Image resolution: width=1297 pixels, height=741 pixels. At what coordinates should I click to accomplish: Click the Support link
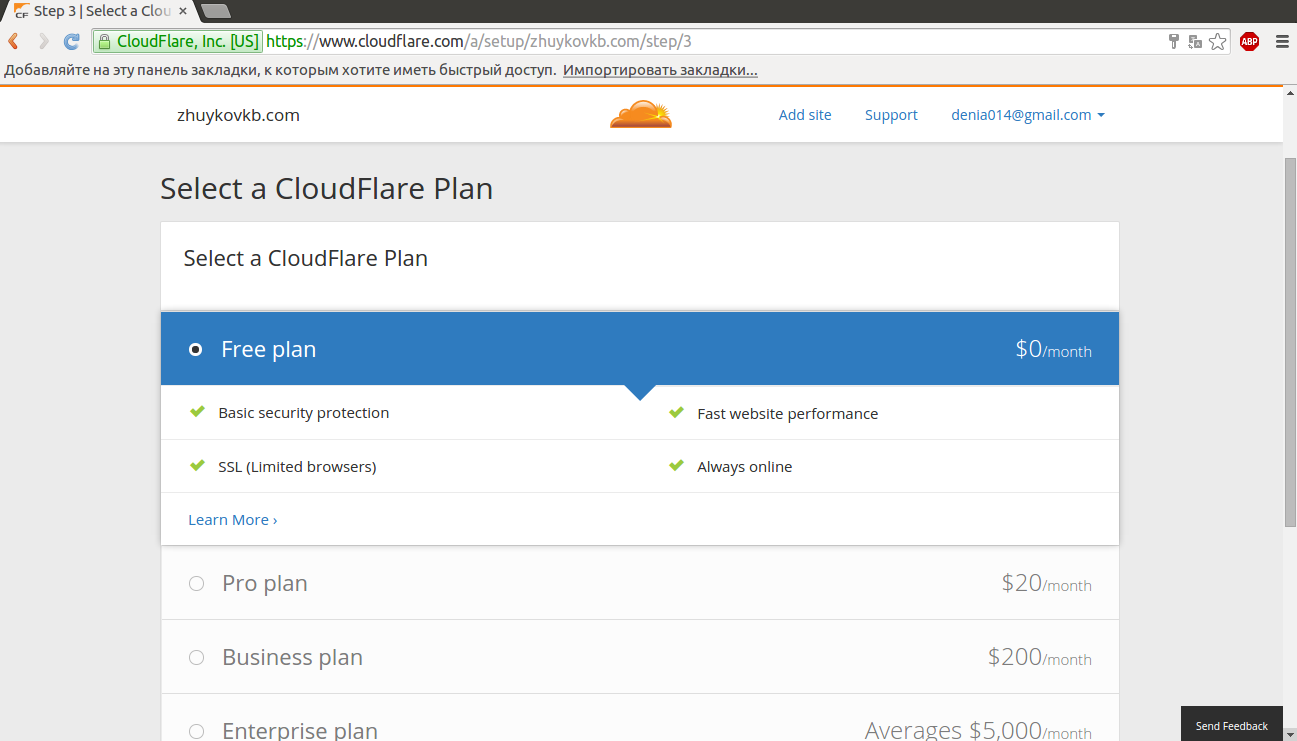point(891,115)
